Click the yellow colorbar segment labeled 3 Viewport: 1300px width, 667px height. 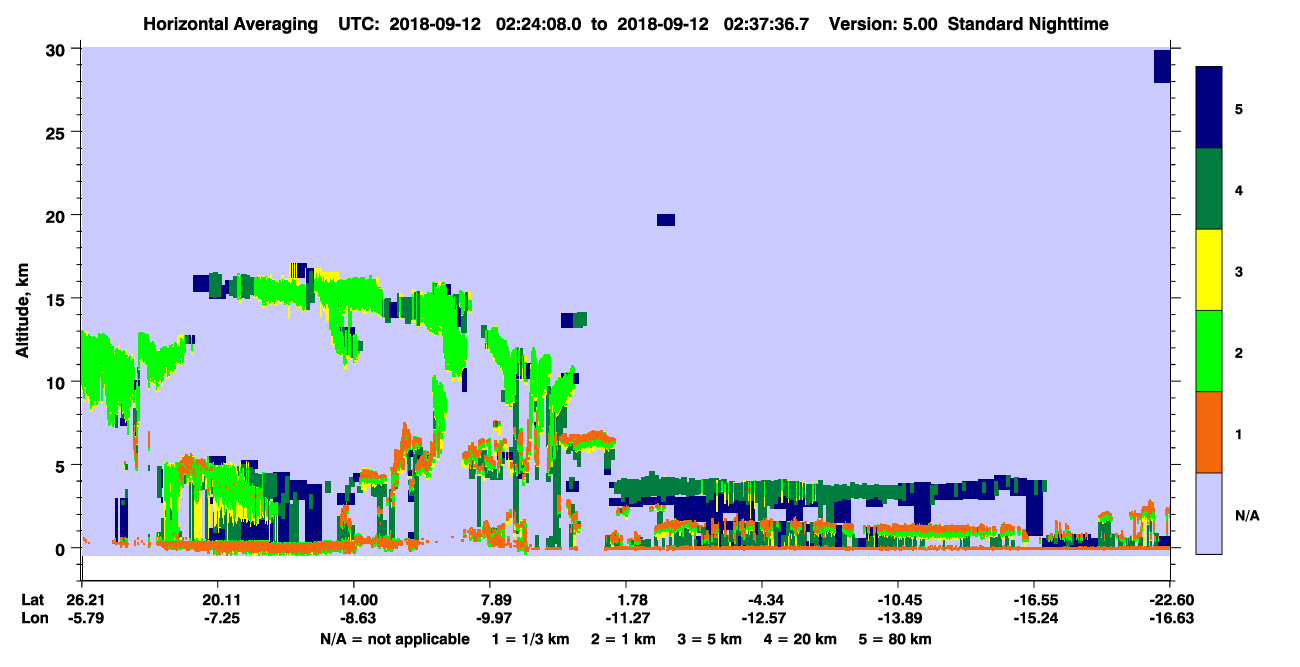[x=1209, y=270]
